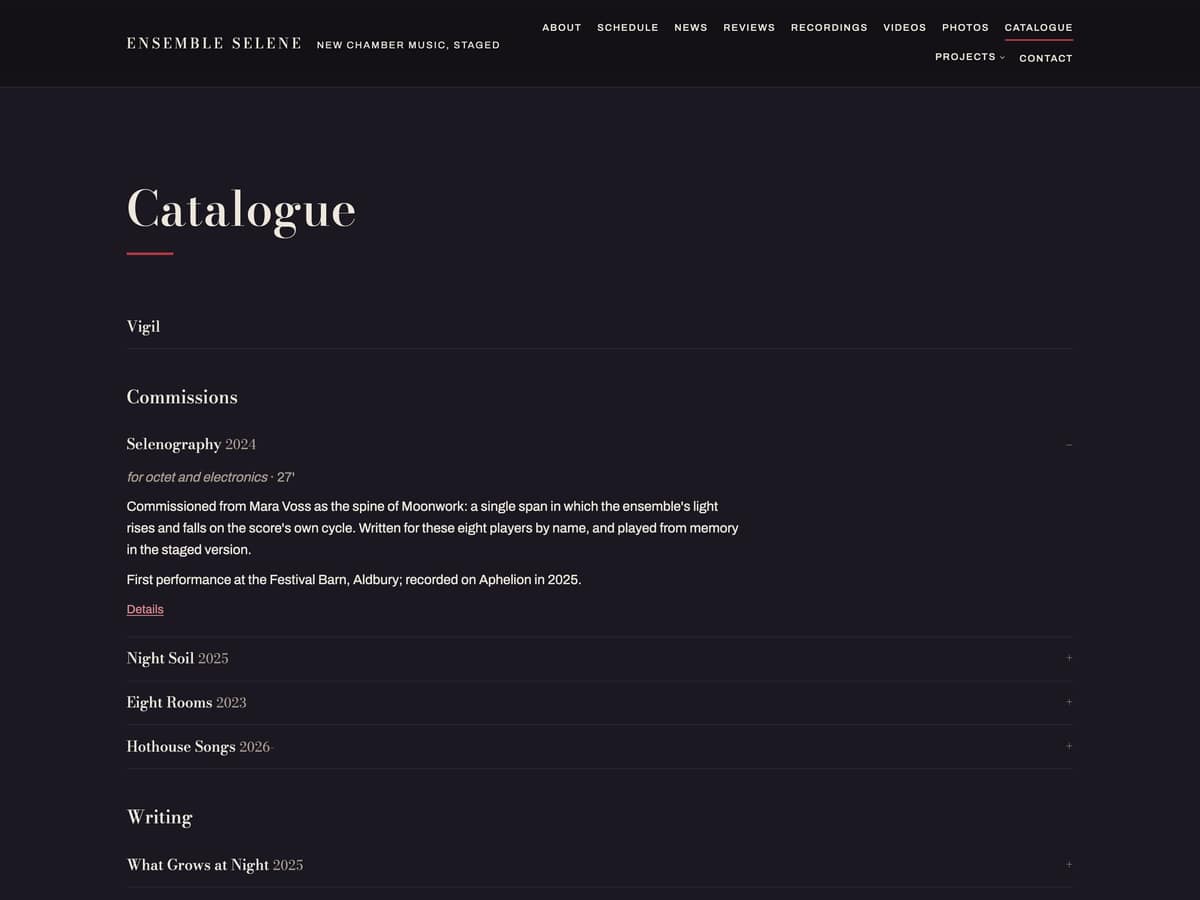Image resolution: width=1200 pixels, height=900 pixels.
Task: Open the About page
Action: coord(561,28)
